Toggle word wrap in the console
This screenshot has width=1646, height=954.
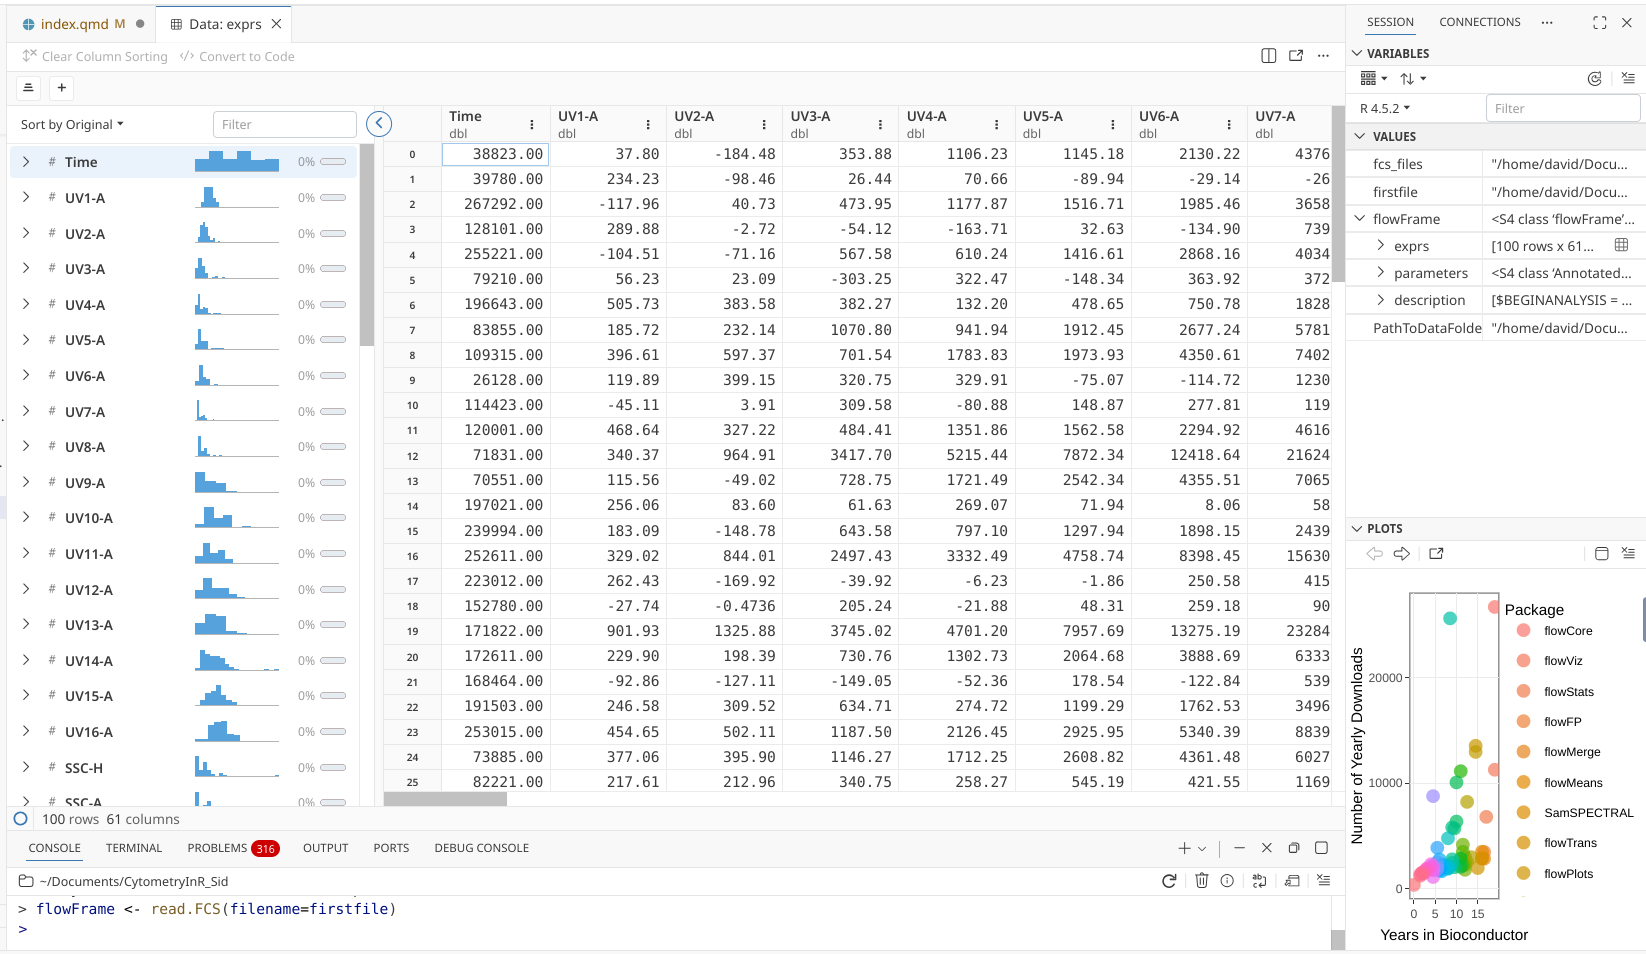pyautogui.click(x=1259, y=881)
